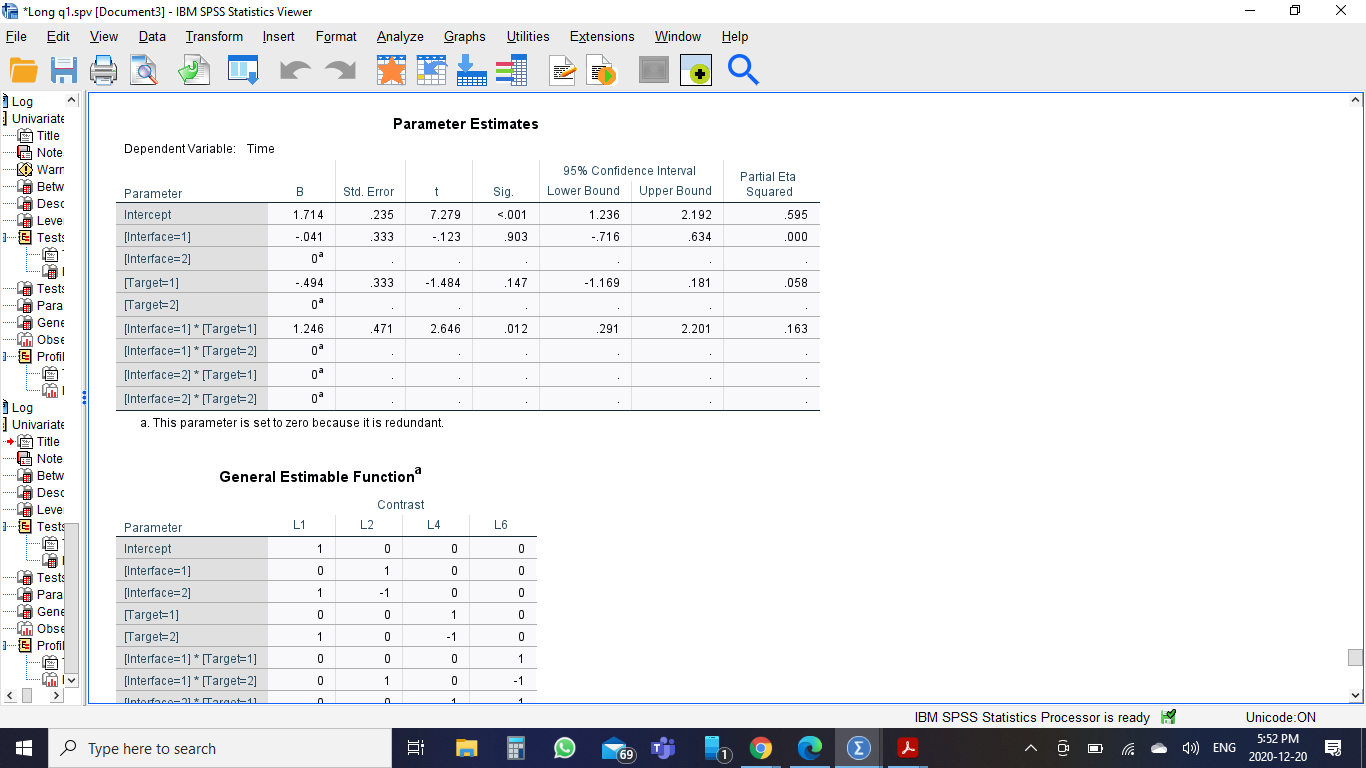Screen dimensions: 1366x768
Task: Save the output with the floppy disk icon
Action: pos(64,71)
